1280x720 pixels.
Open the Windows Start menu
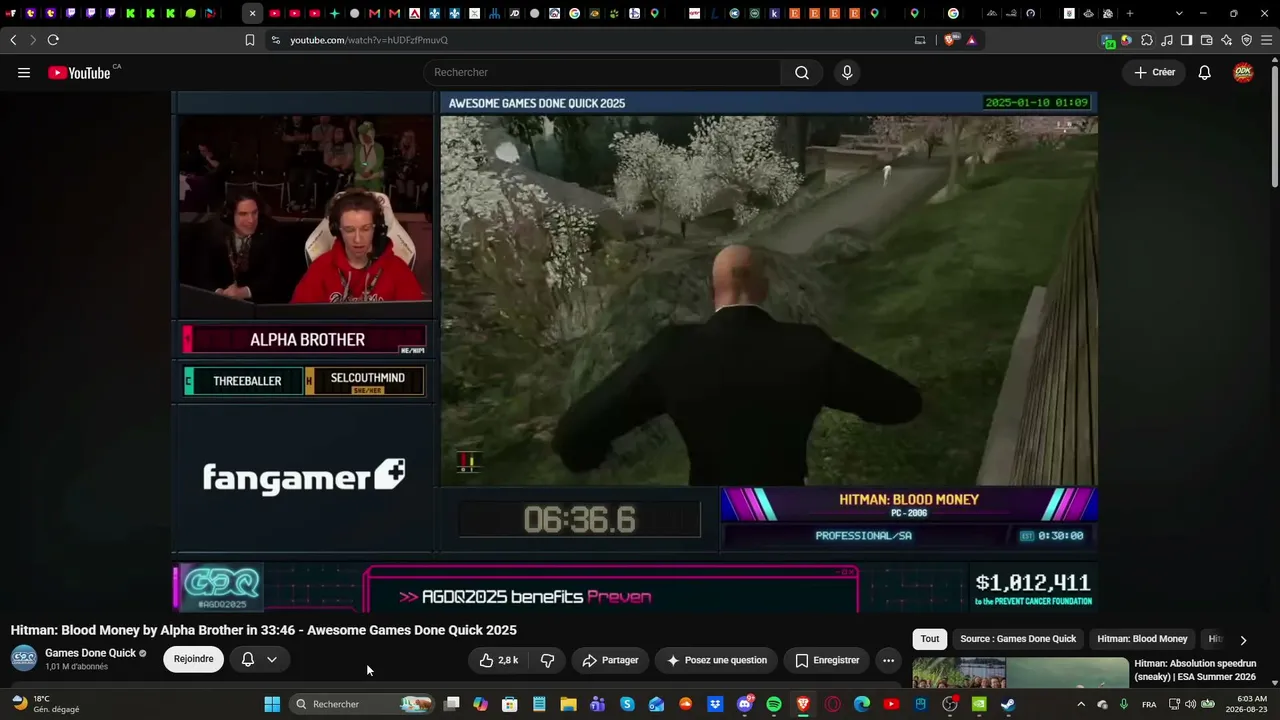point(272,704)
